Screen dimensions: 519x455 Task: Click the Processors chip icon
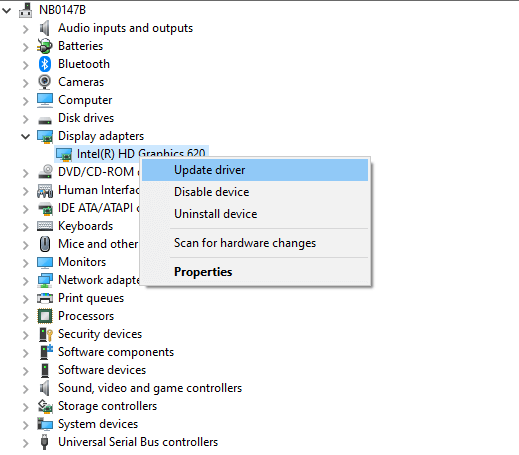(x=45, y=316)
